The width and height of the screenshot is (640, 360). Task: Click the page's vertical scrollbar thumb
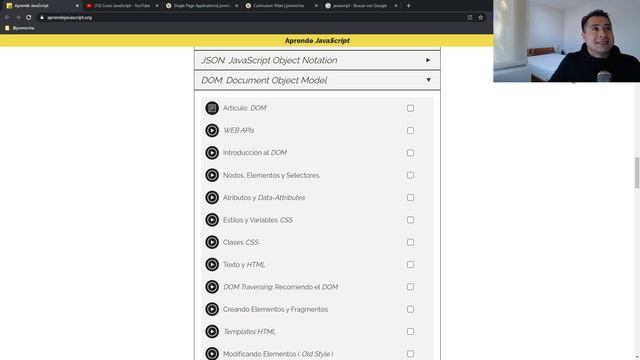click(x=637, y=173)
